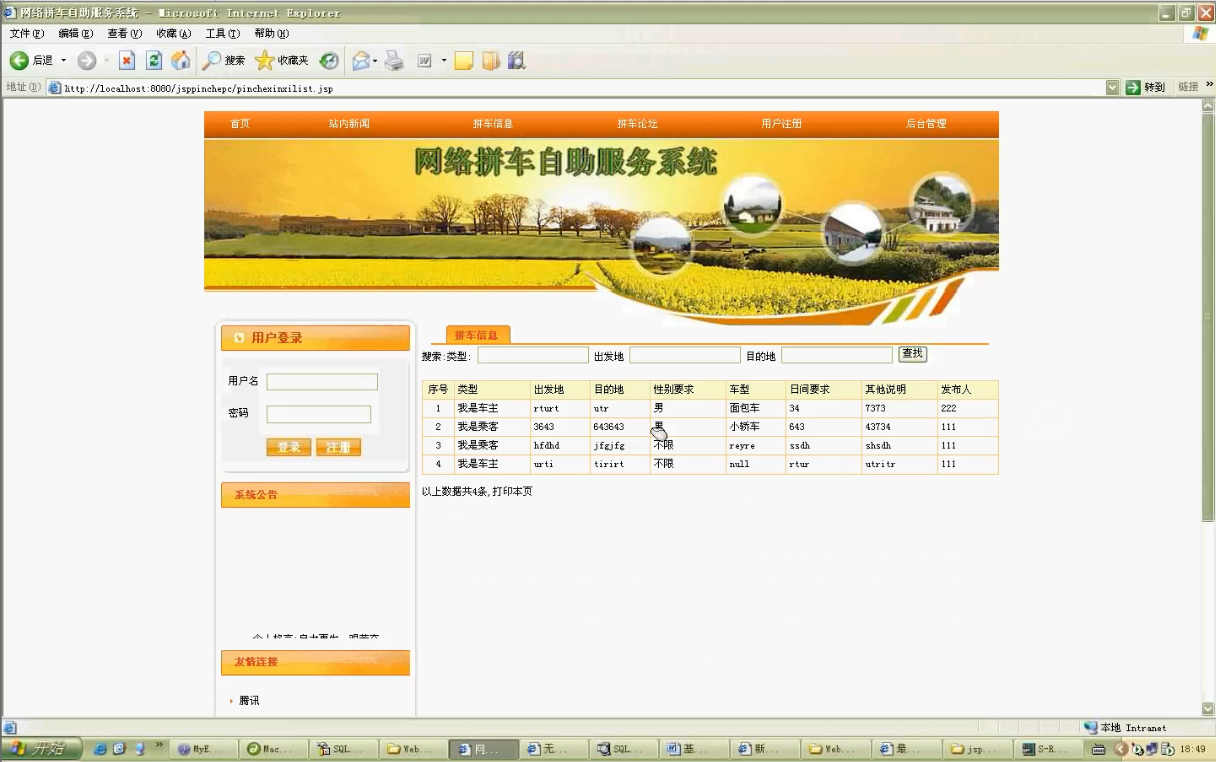Viewport: 1216px width, 762px height.
Task: Click the Print toolbar icon
Action: click(x=394, y=61)
